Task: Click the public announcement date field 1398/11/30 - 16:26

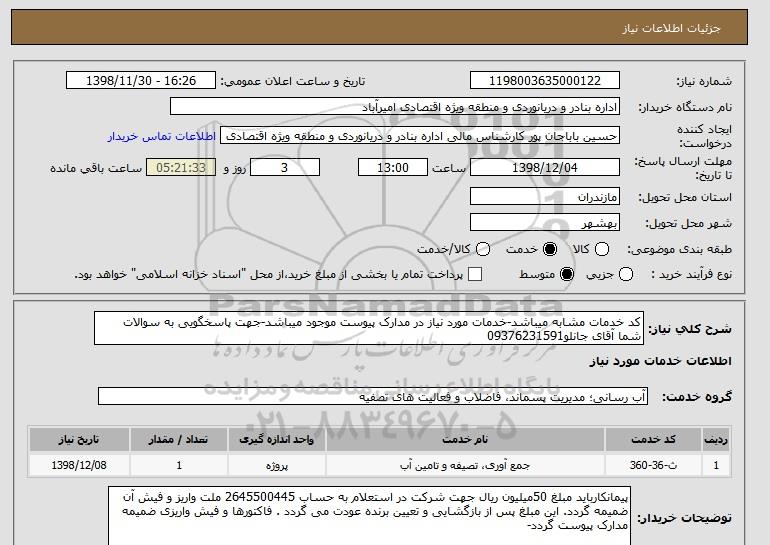Action: pyautogui.click(x=141, y=81)
